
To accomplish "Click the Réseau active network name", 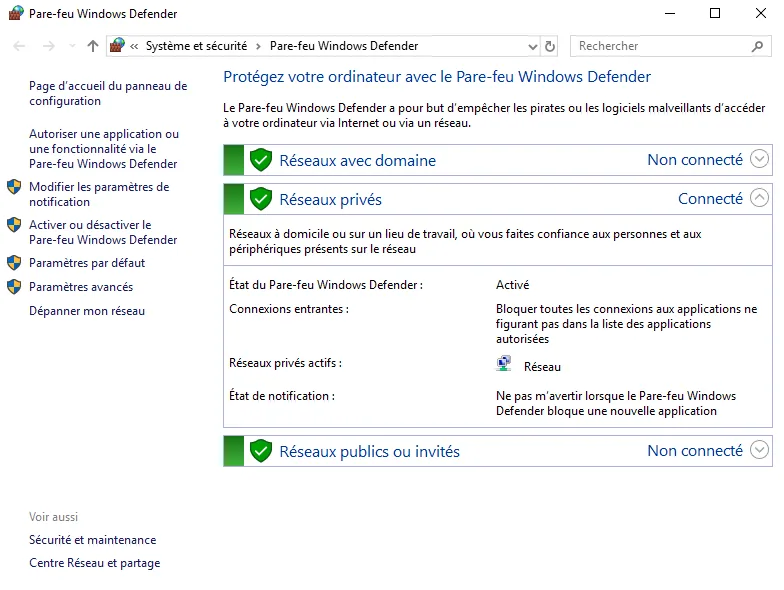I will [x=542, y=367].
